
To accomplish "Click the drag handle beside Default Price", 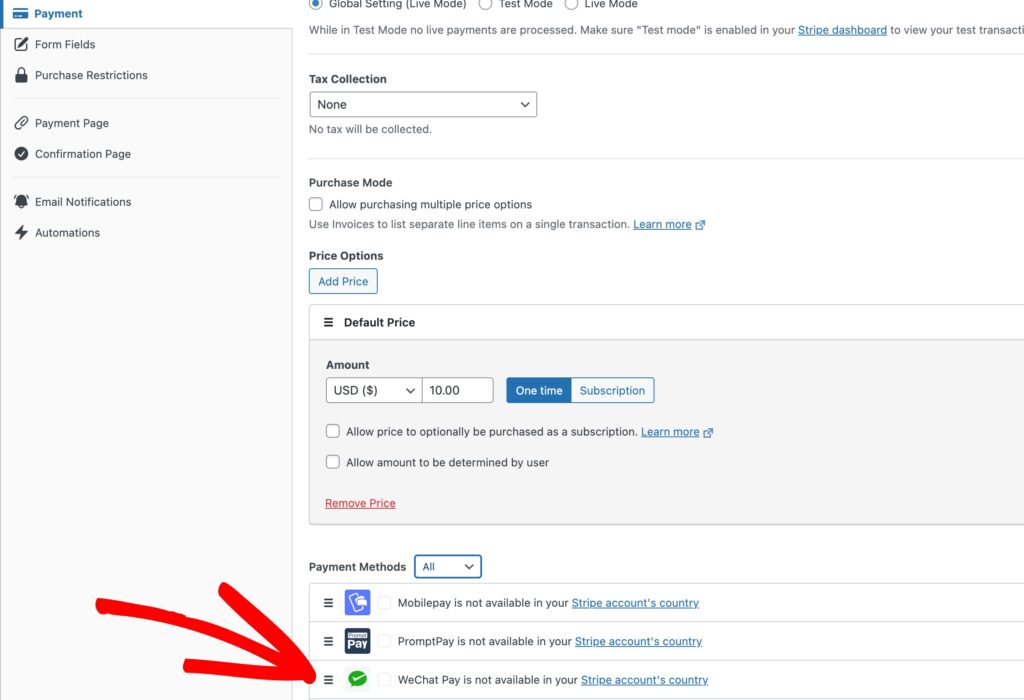I will point(329,322).
